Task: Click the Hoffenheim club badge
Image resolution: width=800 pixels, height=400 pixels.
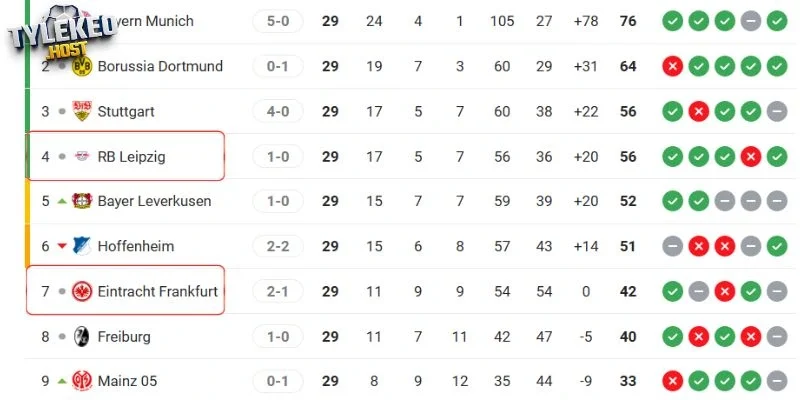Action: [81, 246]
